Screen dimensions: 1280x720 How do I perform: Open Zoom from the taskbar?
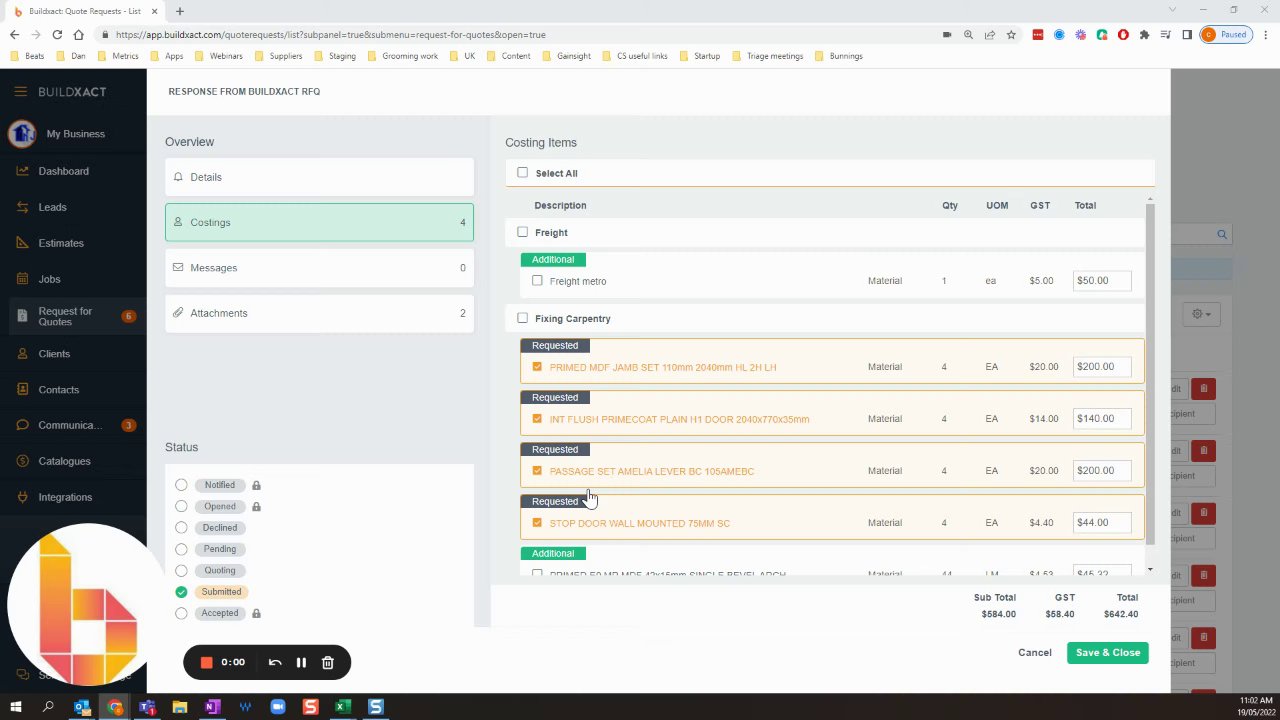point(278,707)
